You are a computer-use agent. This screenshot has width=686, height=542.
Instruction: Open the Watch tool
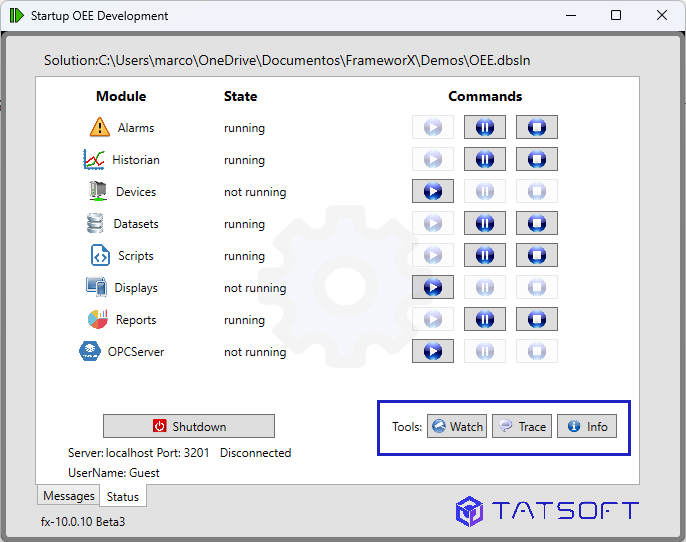point(457,426)
